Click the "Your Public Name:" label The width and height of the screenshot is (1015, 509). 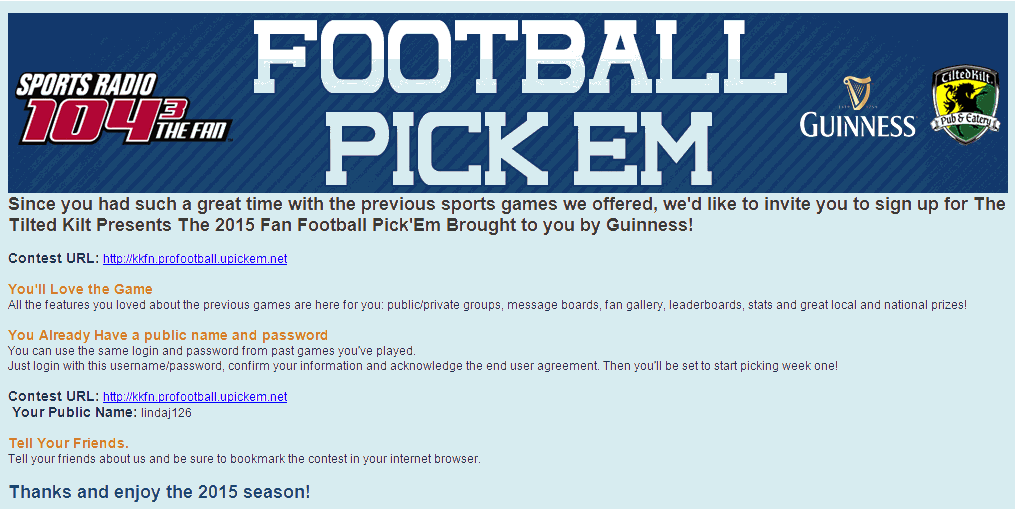pyautogui.click(x=74, y=412)
